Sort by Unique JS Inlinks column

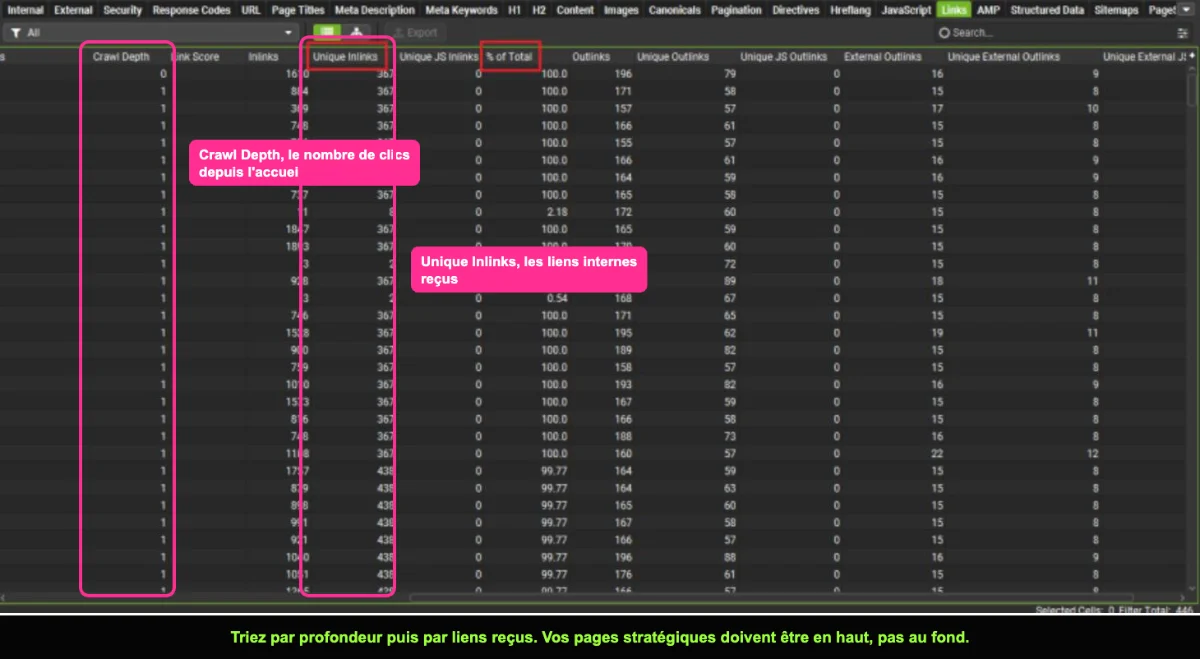click(439, 57)
